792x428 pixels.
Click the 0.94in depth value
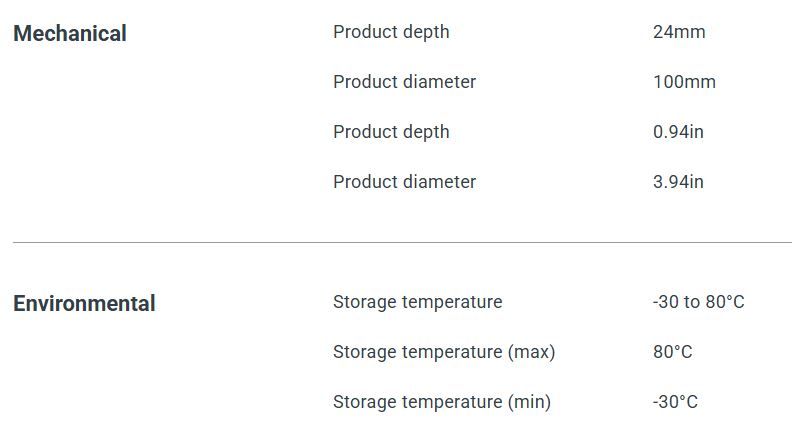[x=678, y=132]
